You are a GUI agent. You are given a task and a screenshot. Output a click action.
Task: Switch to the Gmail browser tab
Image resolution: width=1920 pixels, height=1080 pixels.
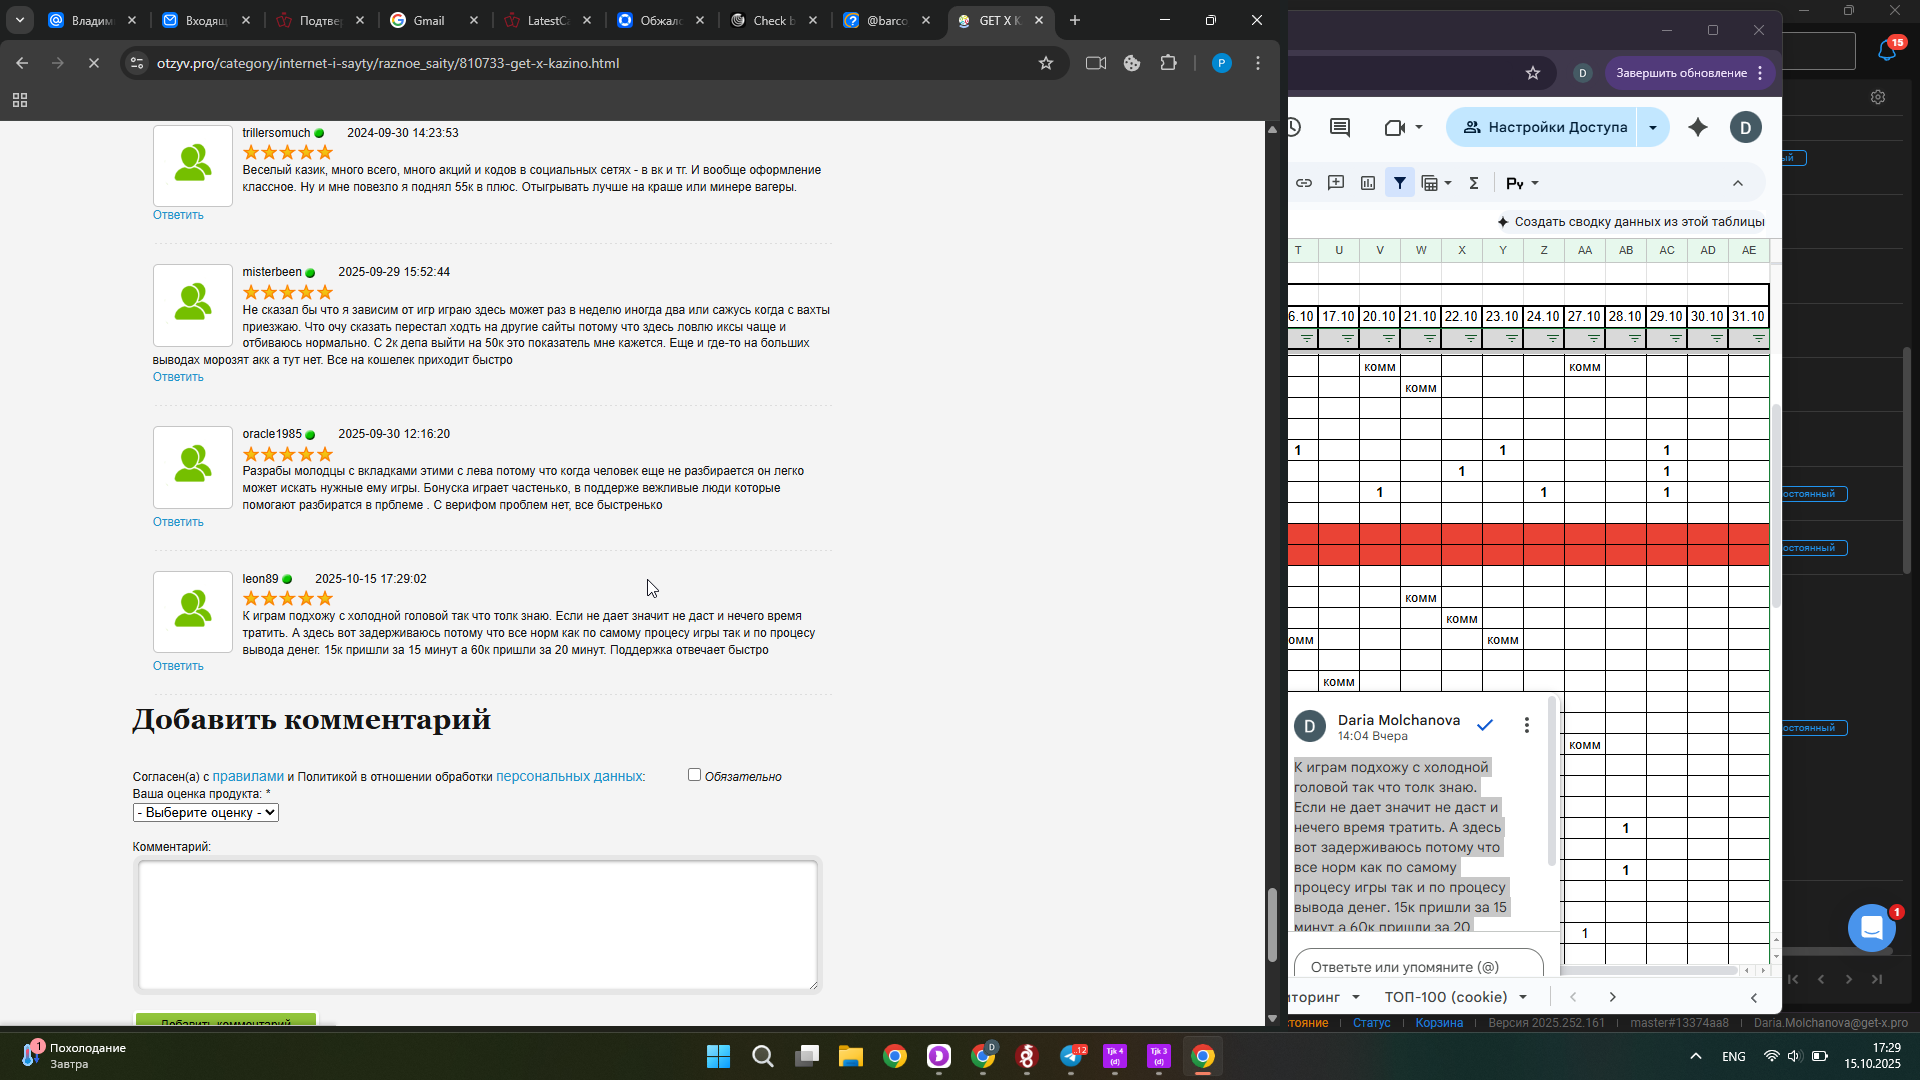[429, 20]
